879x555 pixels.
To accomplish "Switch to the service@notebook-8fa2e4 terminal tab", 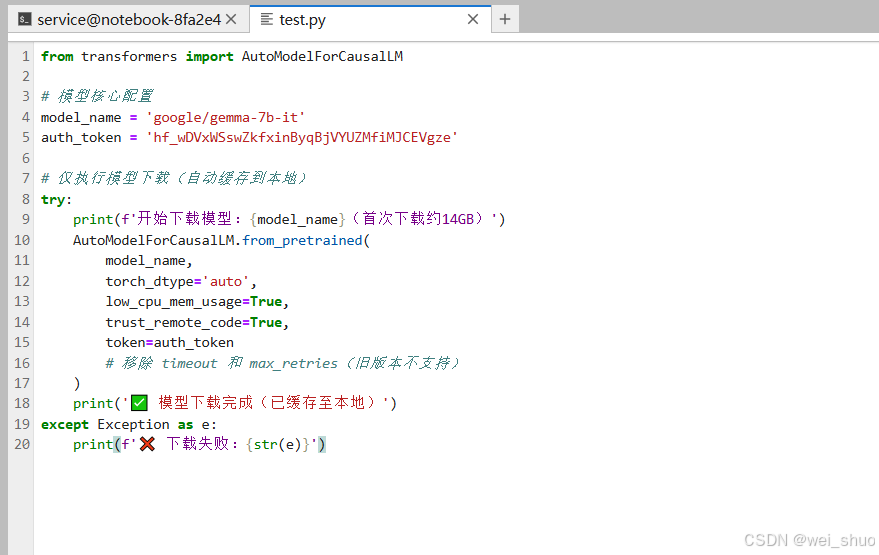I will [x=128, y=20].
